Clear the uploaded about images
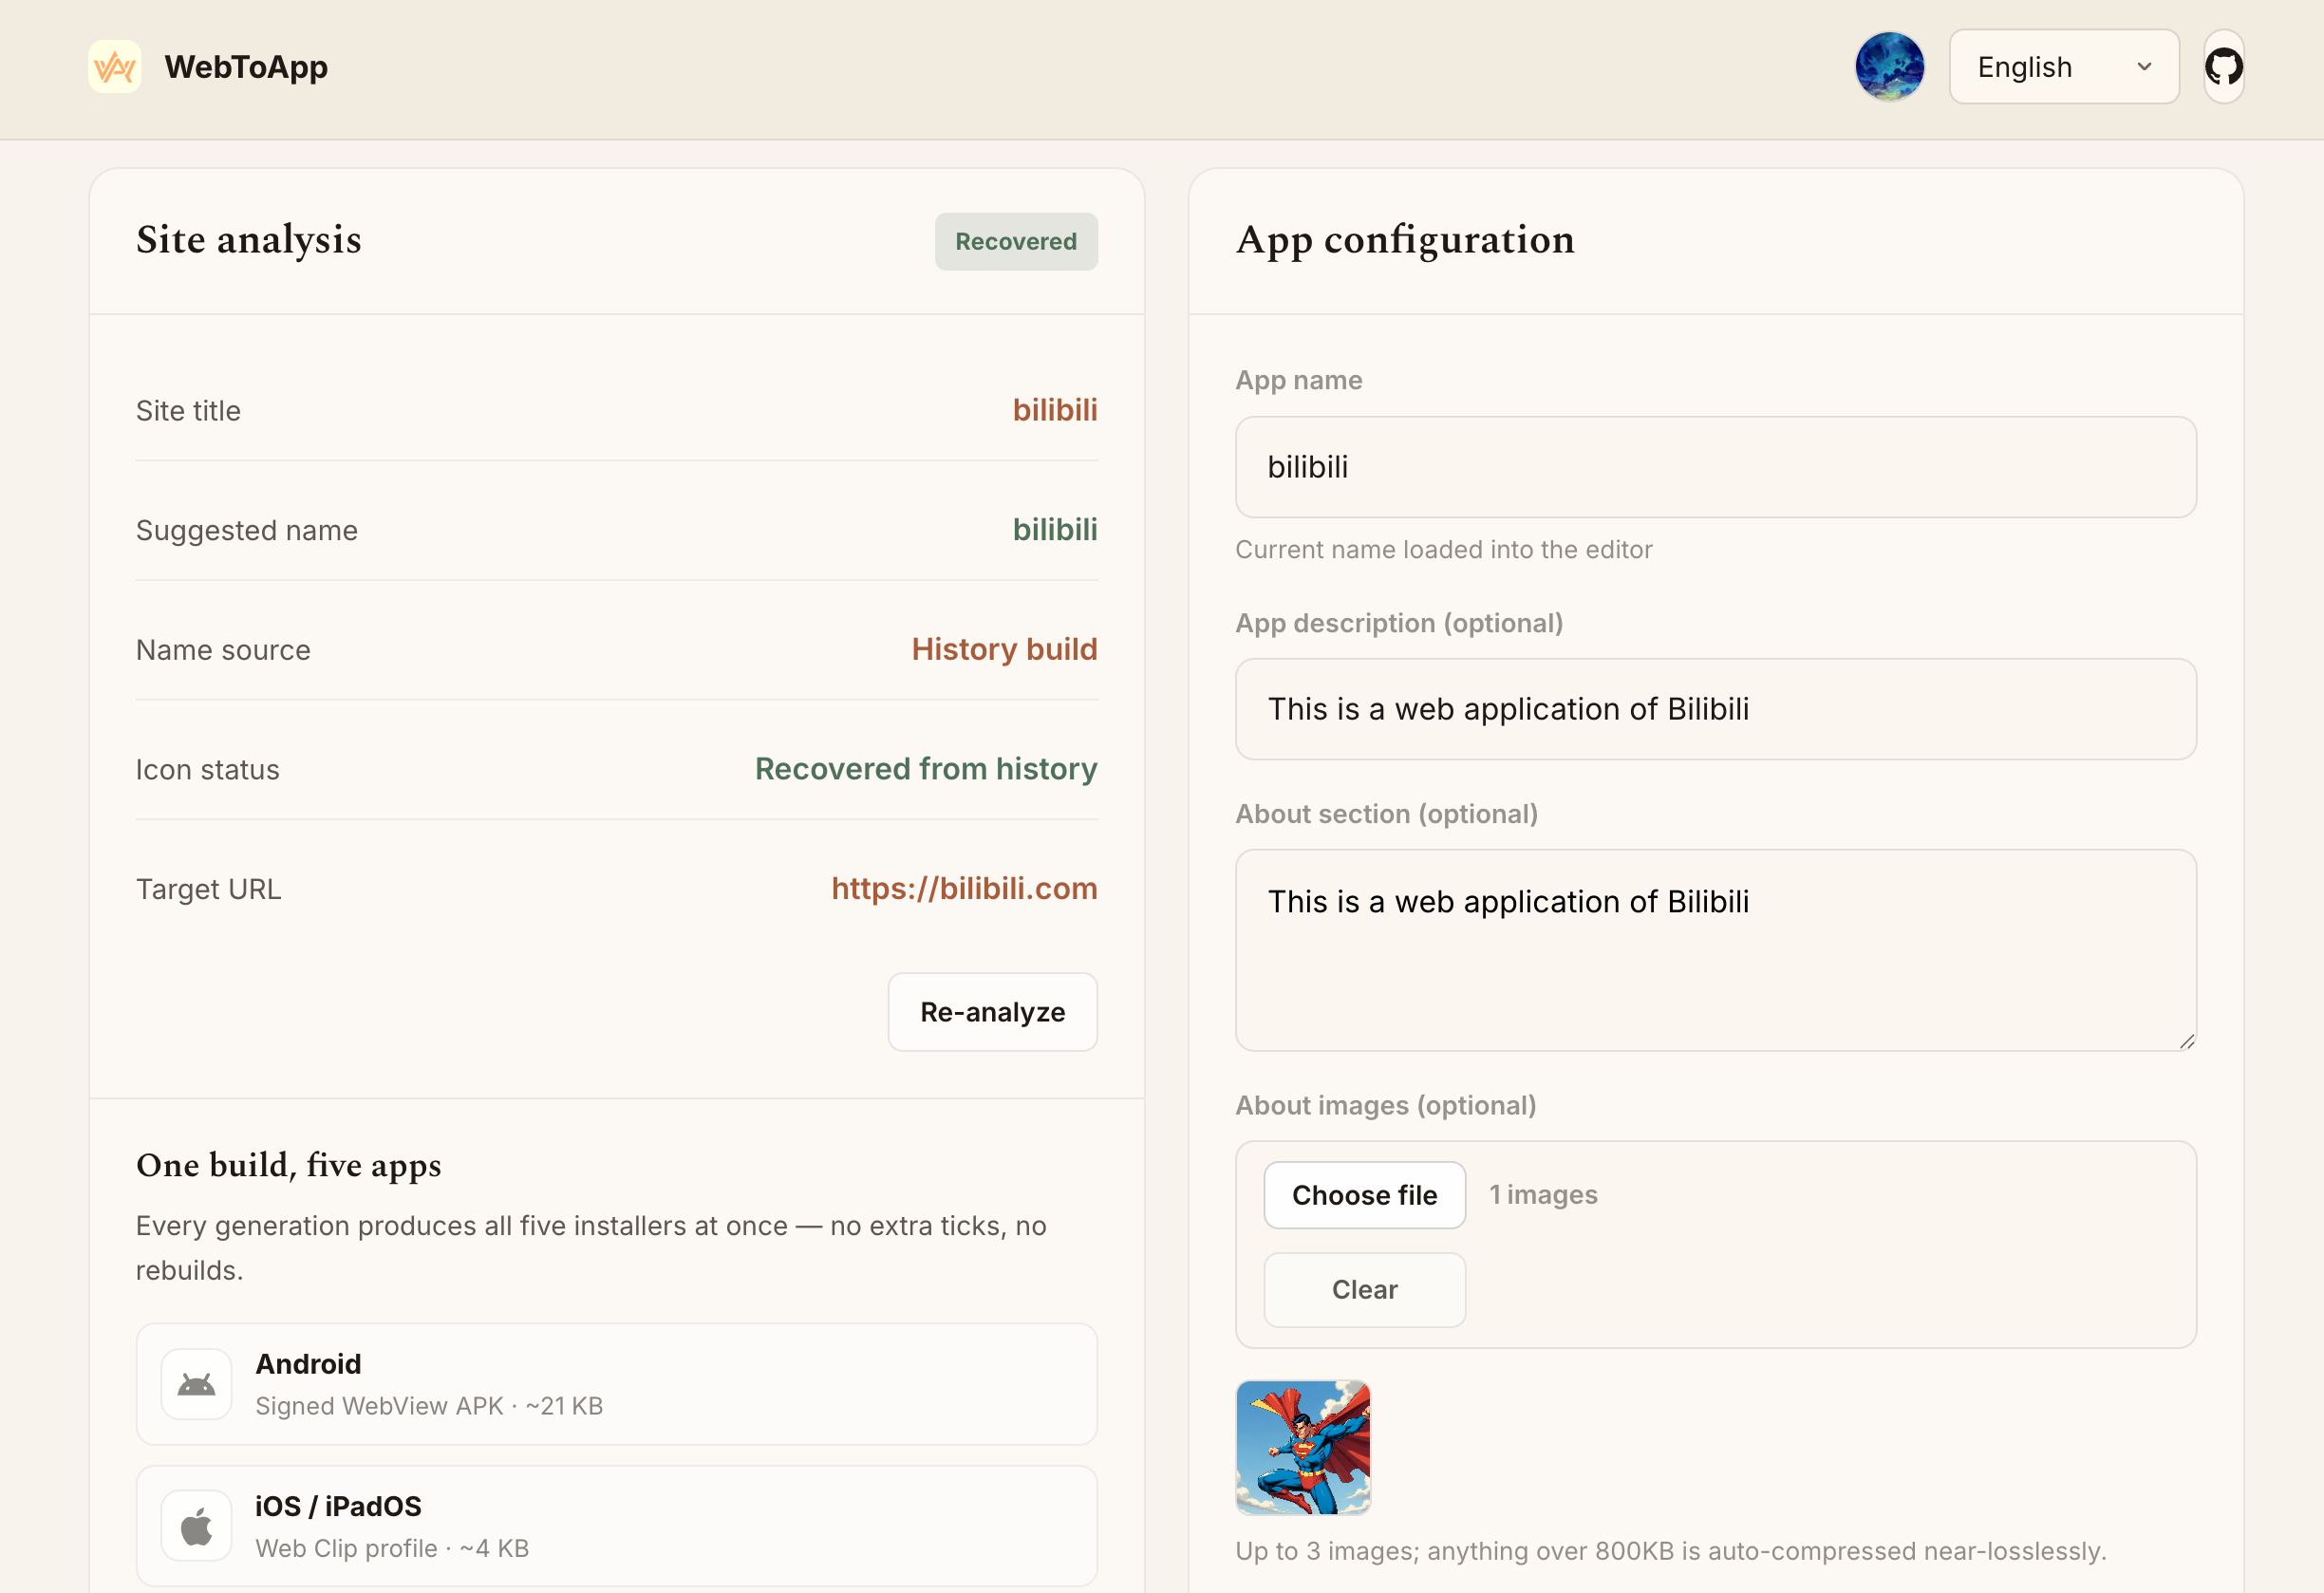Image resolution: width=2324 pixels, height=1593 pixels. pos(1364,1290)
